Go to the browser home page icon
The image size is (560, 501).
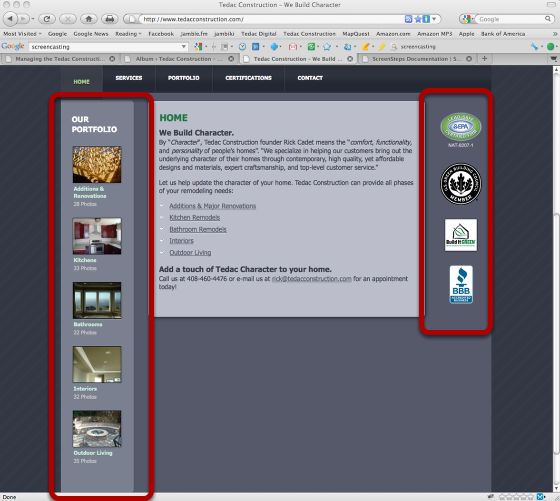point(89,19)
